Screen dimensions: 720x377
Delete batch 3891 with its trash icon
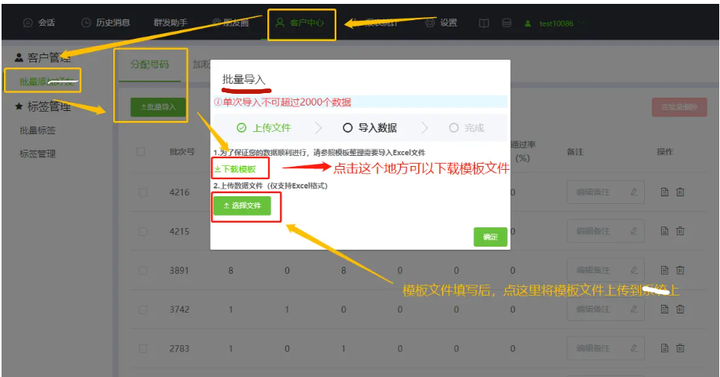tap(680, 270)
